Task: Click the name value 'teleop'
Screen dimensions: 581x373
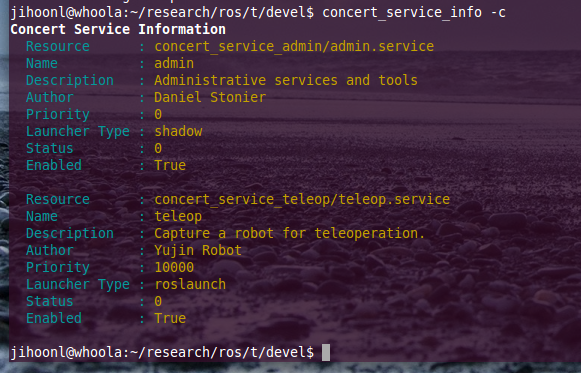Action: coord(178,216)
